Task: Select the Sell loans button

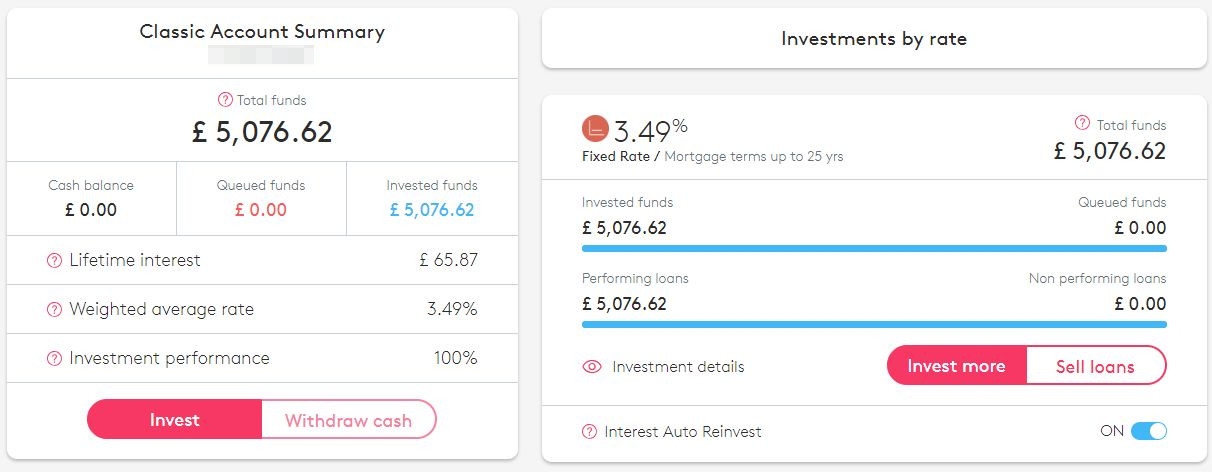Action: point(1096,366)
